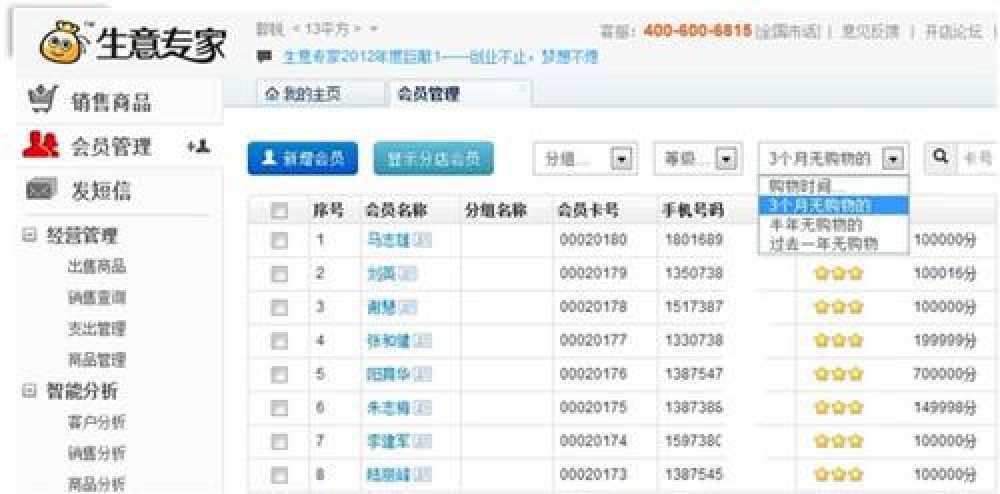Open 商品管理 in sidebar
Screen dimensions: 1000x494
click(x=97, y=360)
